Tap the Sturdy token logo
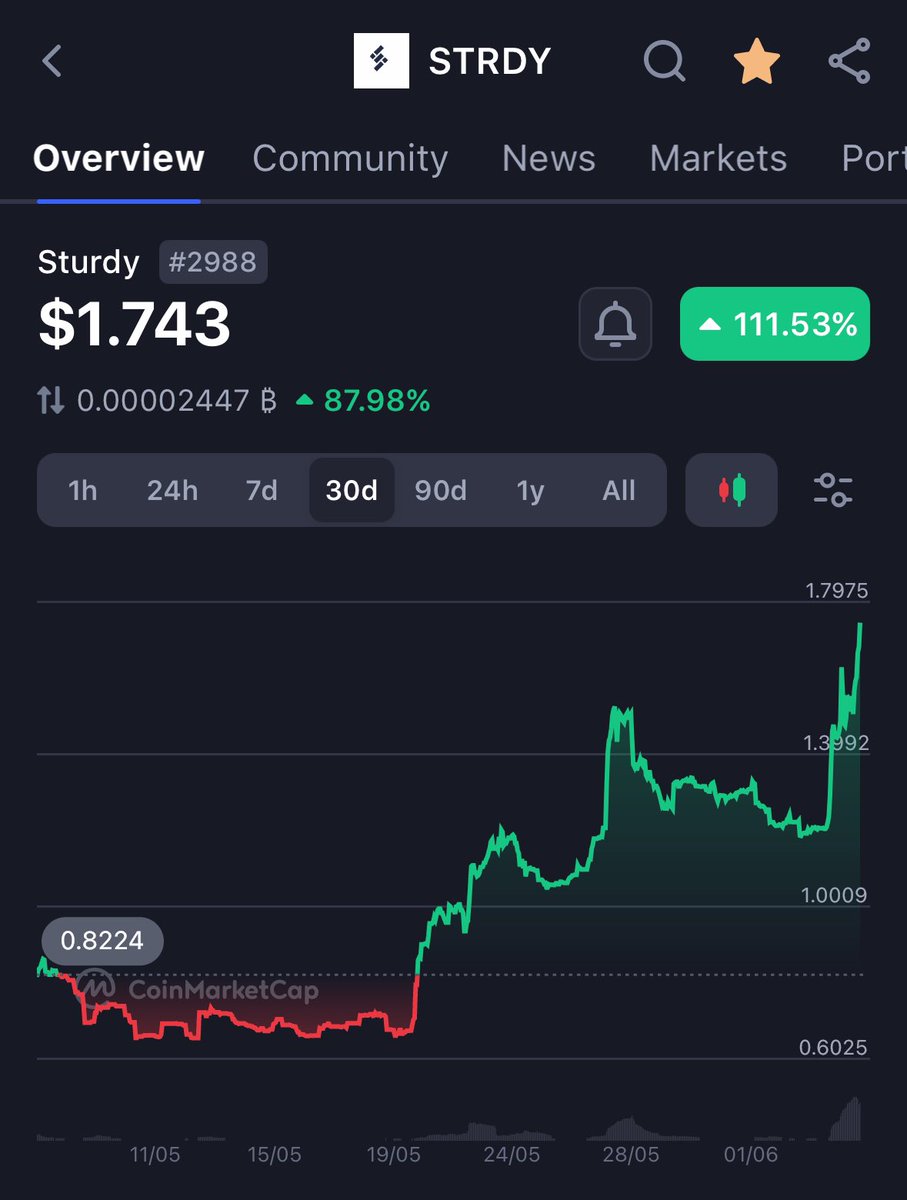The image size is (907, 1200). coord(381,61)
